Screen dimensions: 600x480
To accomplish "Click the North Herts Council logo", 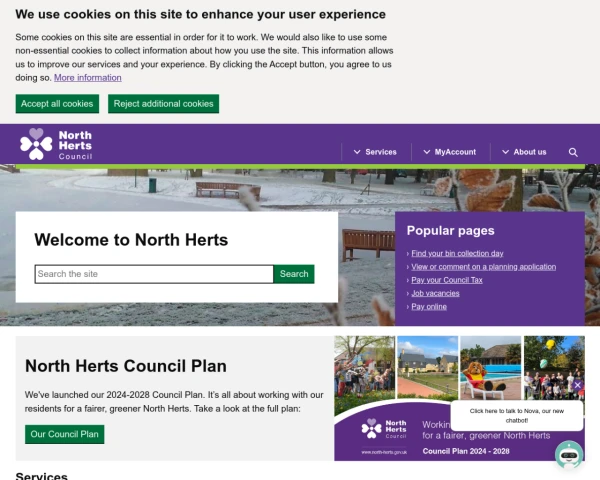I will tap(56, 144).
